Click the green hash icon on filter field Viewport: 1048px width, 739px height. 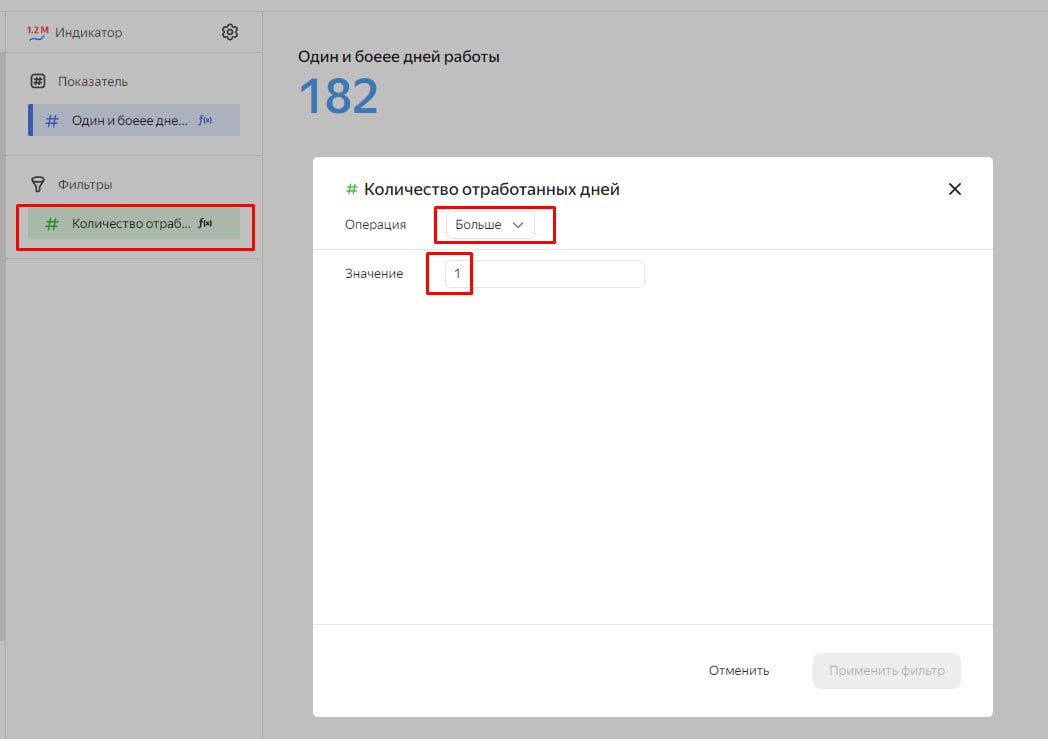coord(51,224)
